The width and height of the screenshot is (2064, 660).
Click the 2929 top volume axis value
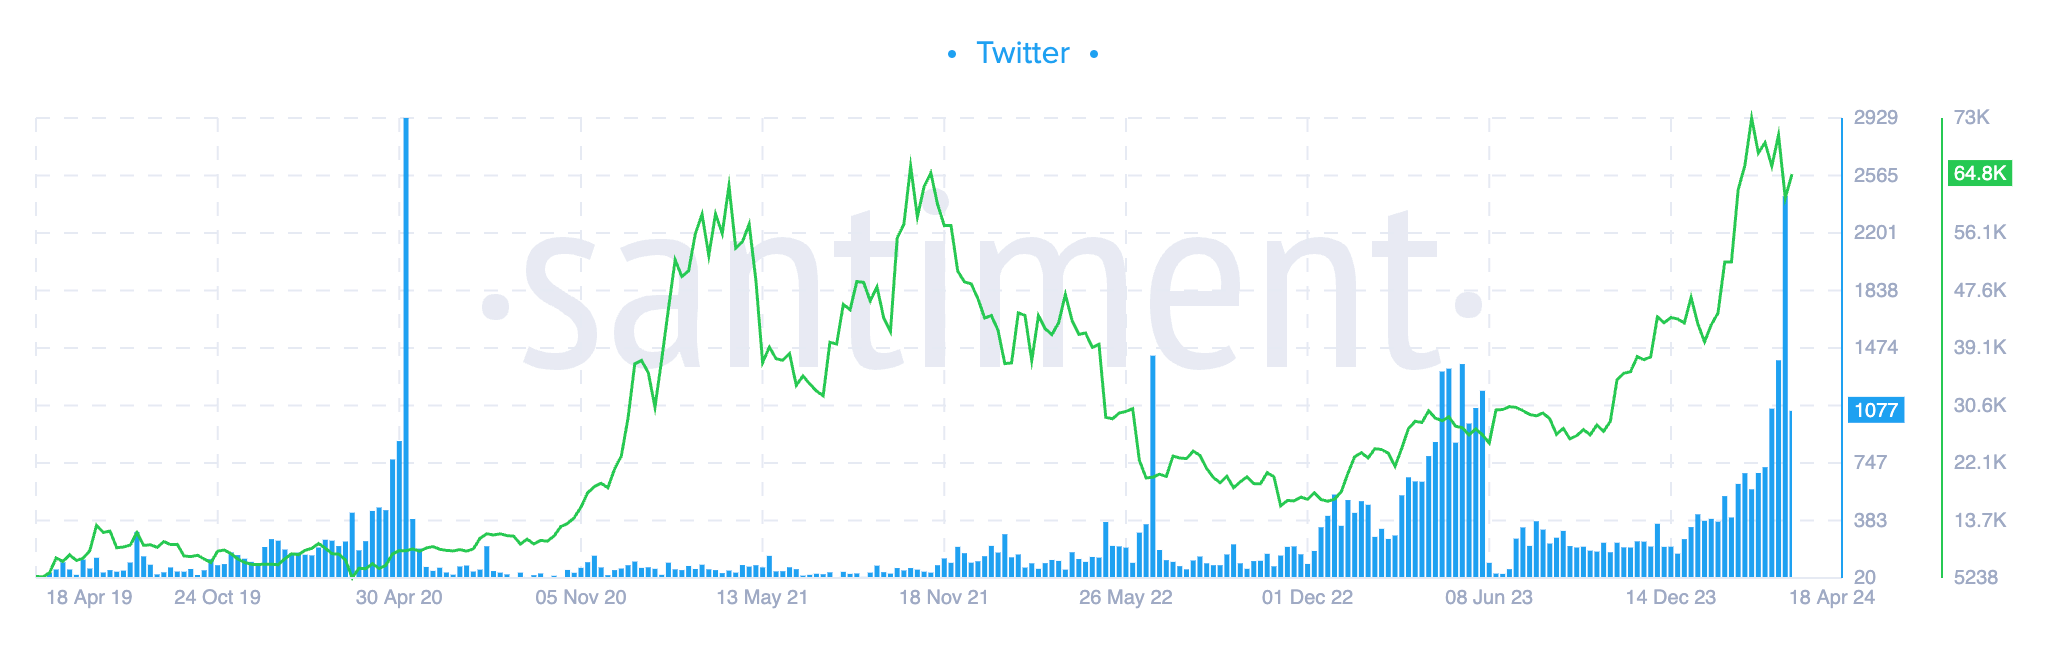click(x=1875, y=118)
